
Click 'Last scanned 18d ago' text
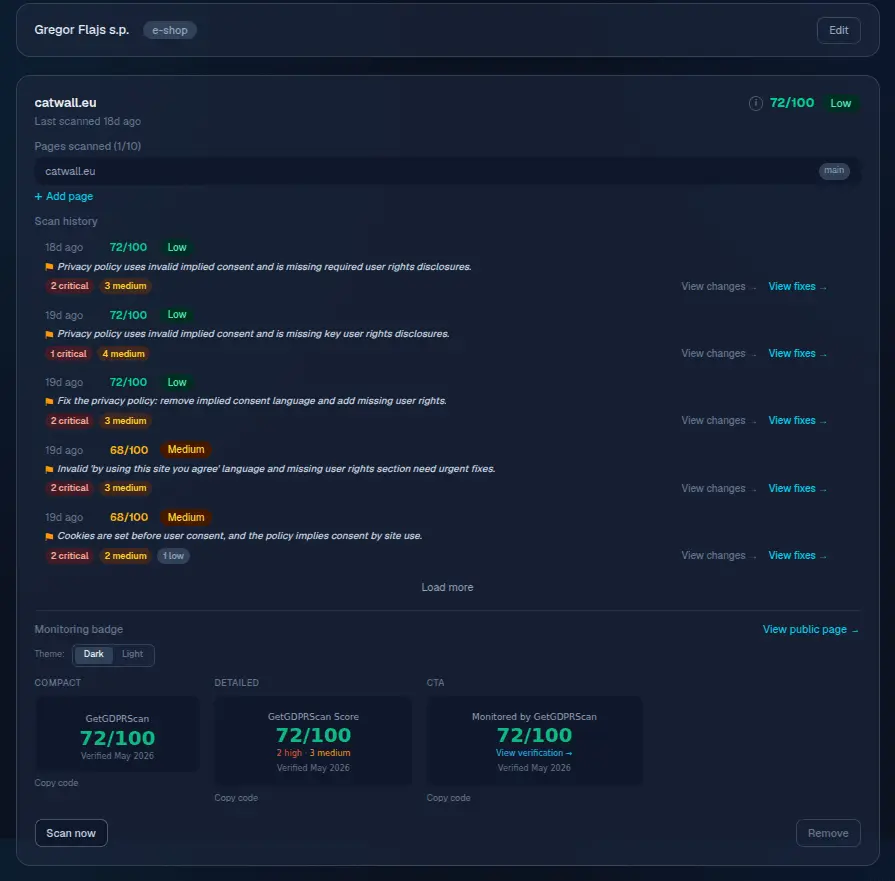coord(87,122)
